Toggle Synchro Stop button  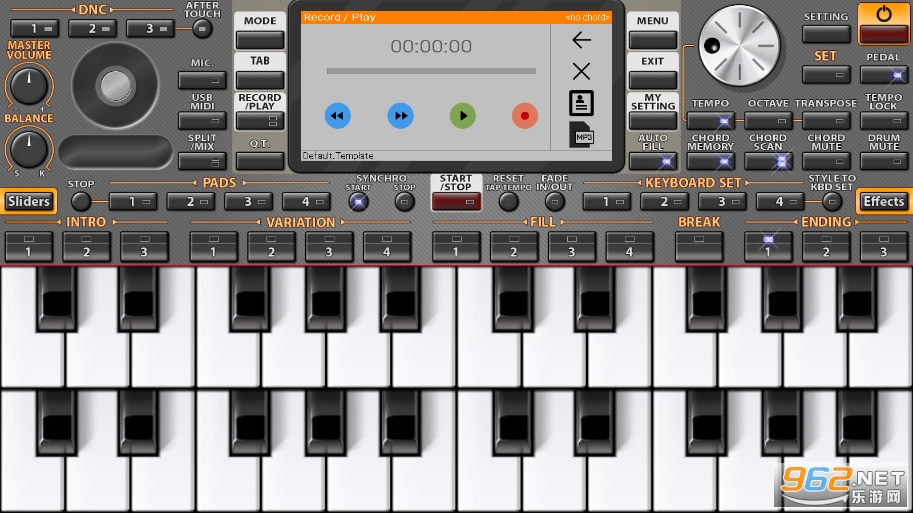[x=404, y=201]
